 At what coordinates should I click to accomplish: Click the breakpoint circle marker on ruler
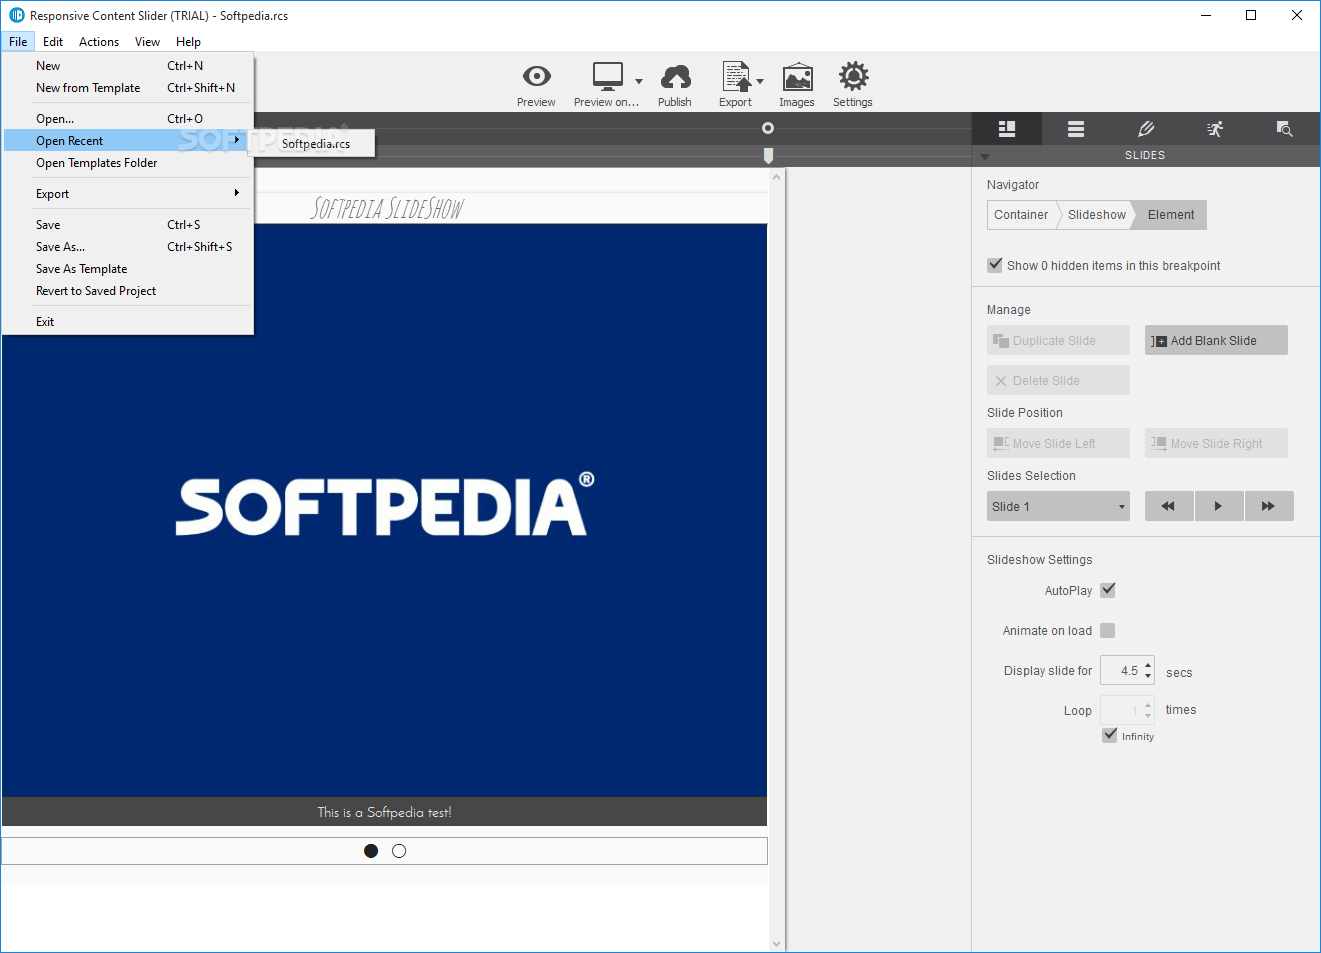tap(768, 128)
